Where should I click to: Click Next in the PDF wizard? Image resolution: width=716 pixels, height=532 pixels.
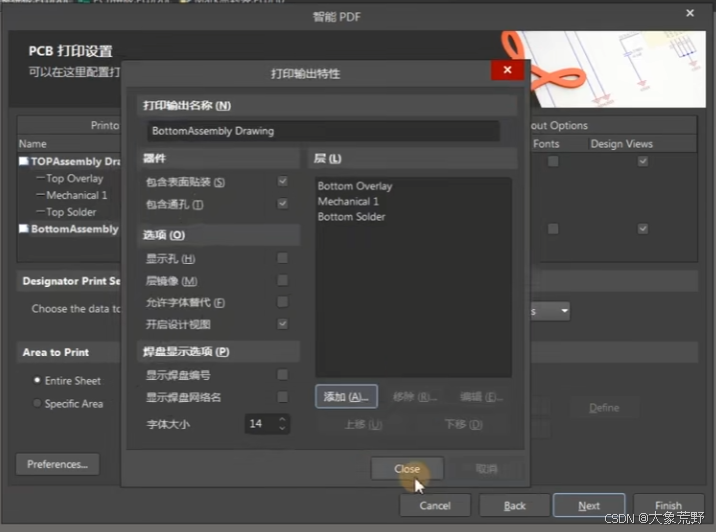pyautogui.click(x=589, y=506)
